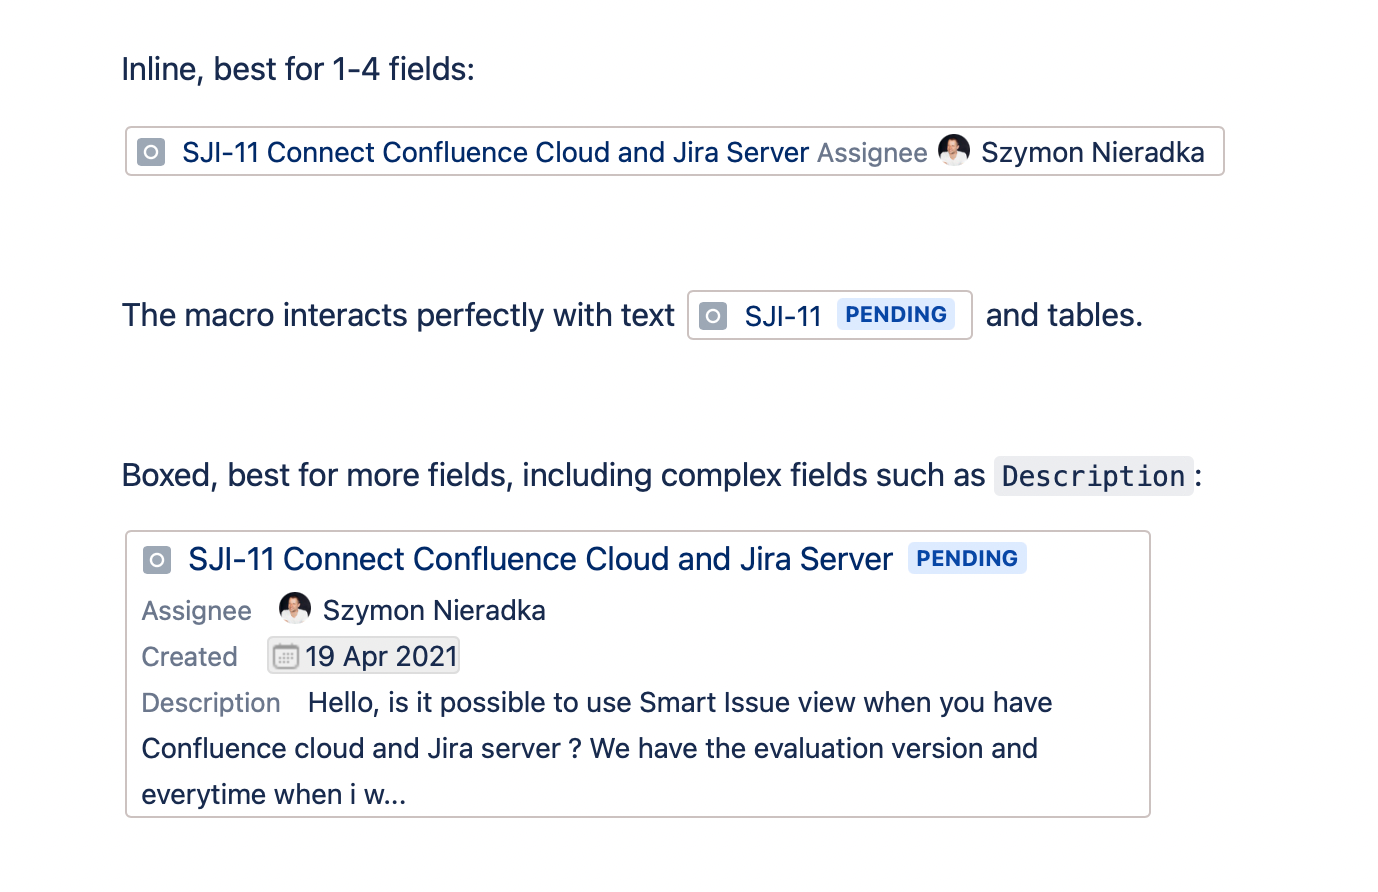This screenshot has height=892, width=1378.
Task: Open the boxed macro issue title link
Action: tap(540, 559)
